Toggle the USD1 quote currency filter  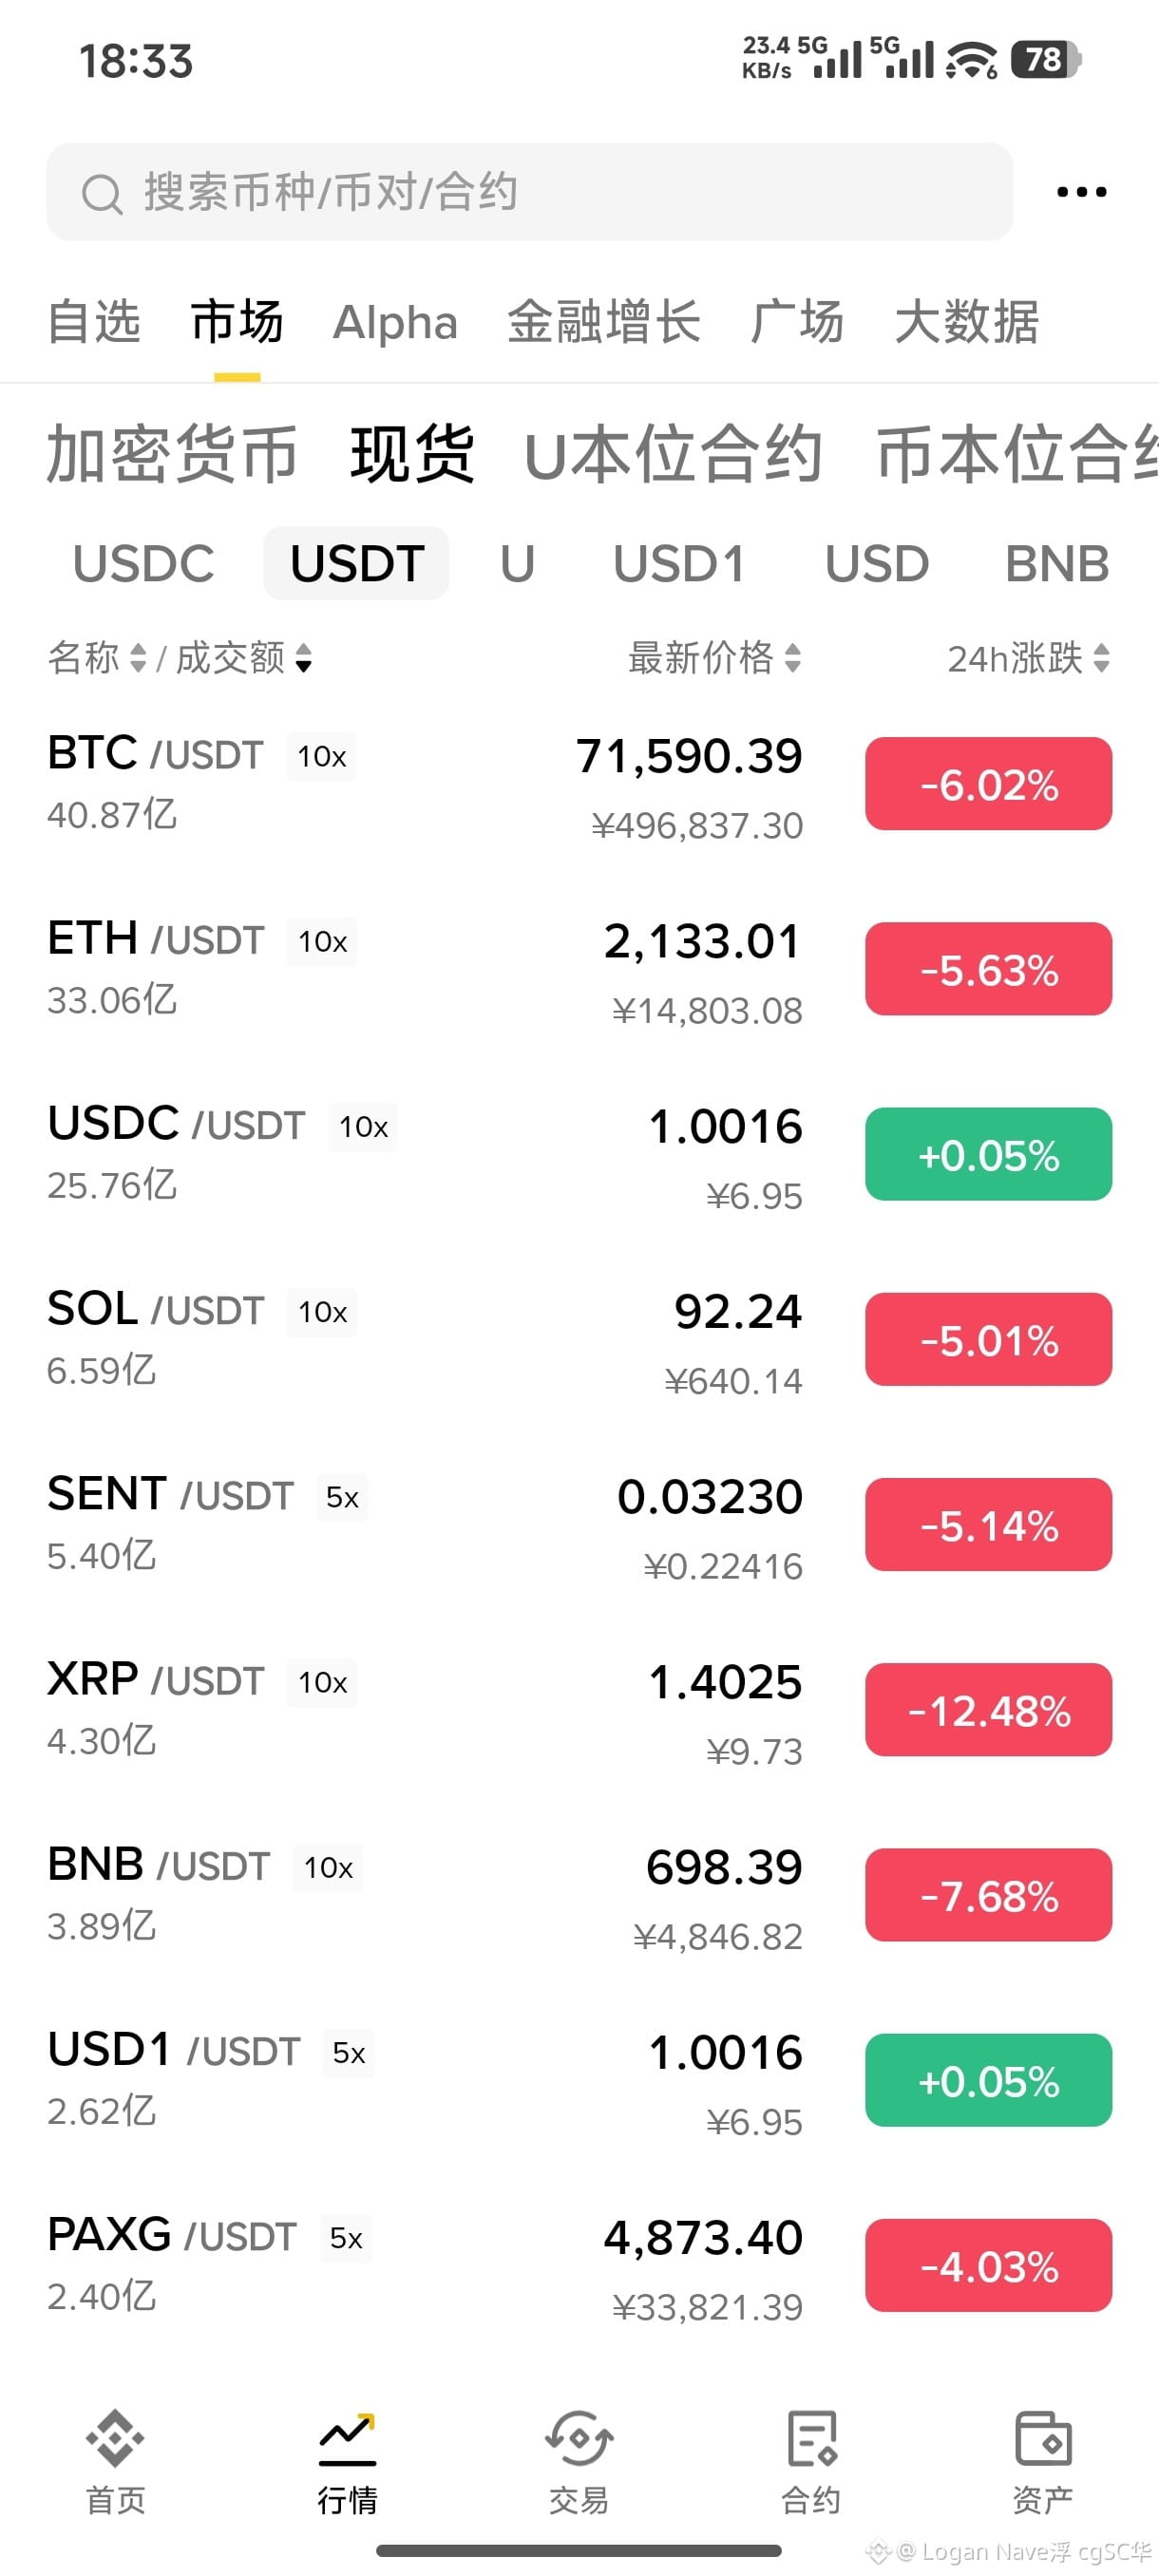pos(679,564)
